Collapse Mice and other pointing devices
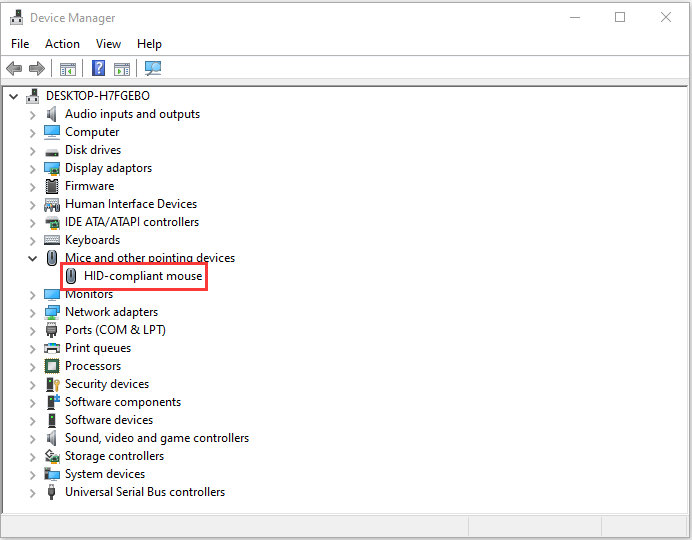The height and width of the screenshot is (540, 692). click(x=33, y=258)
